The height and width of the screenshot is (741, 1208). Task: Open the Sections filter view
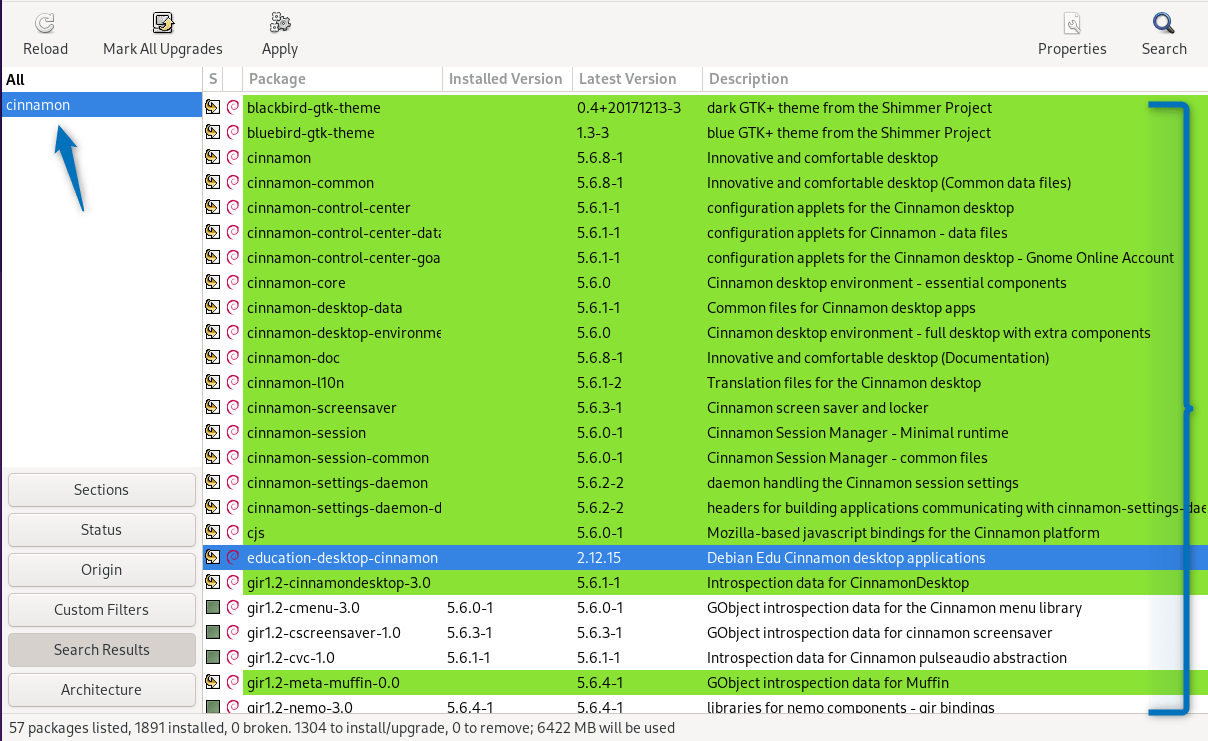tap(101, 489)
